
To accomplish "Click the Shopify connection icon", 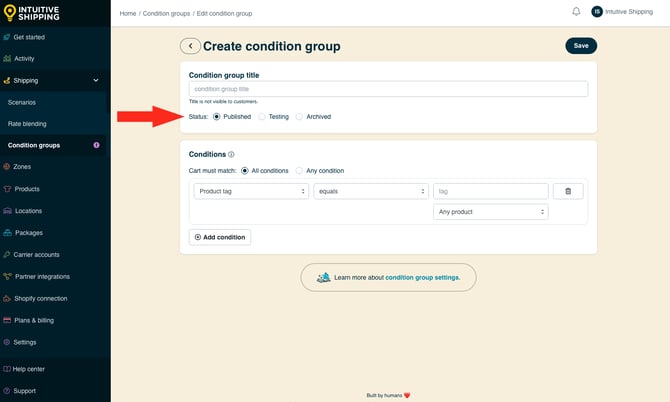I will [7, 298].
